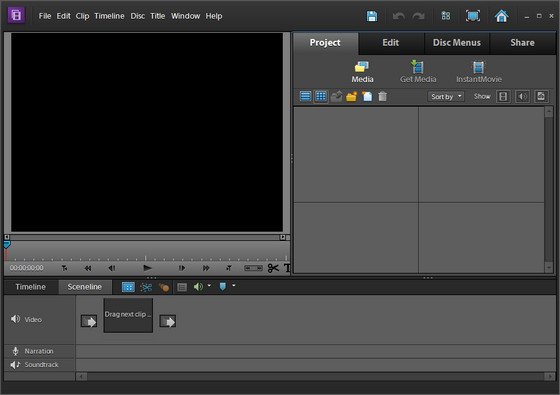Click the Drag next clip placeholder

(x=128, y=315)
